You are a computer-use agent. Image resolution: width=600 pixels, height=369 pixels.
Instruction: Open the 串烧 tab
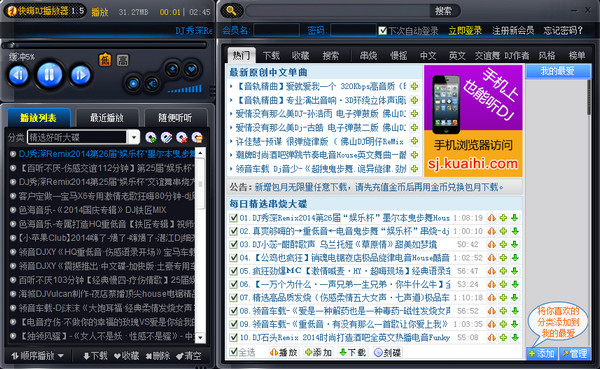368,56
